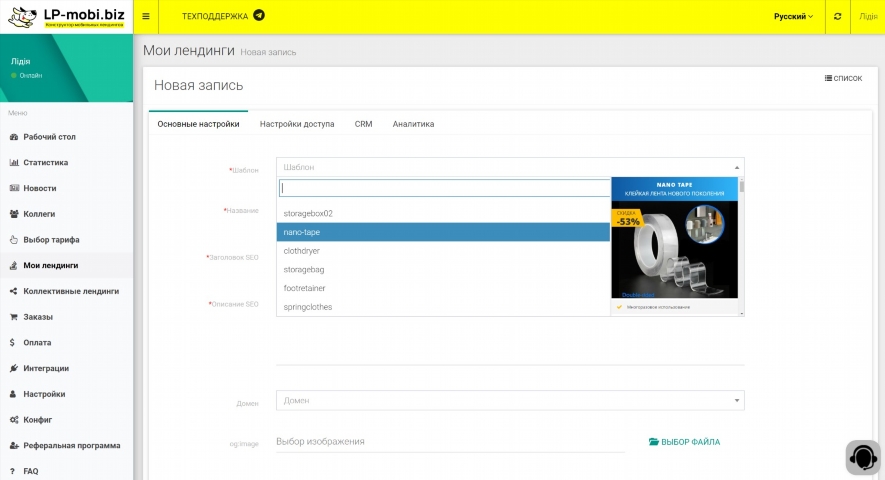The height and width of the screenshot is (480, 885).
Task: Click the refresh icon in top bar
Action: [x=837, y=16]
